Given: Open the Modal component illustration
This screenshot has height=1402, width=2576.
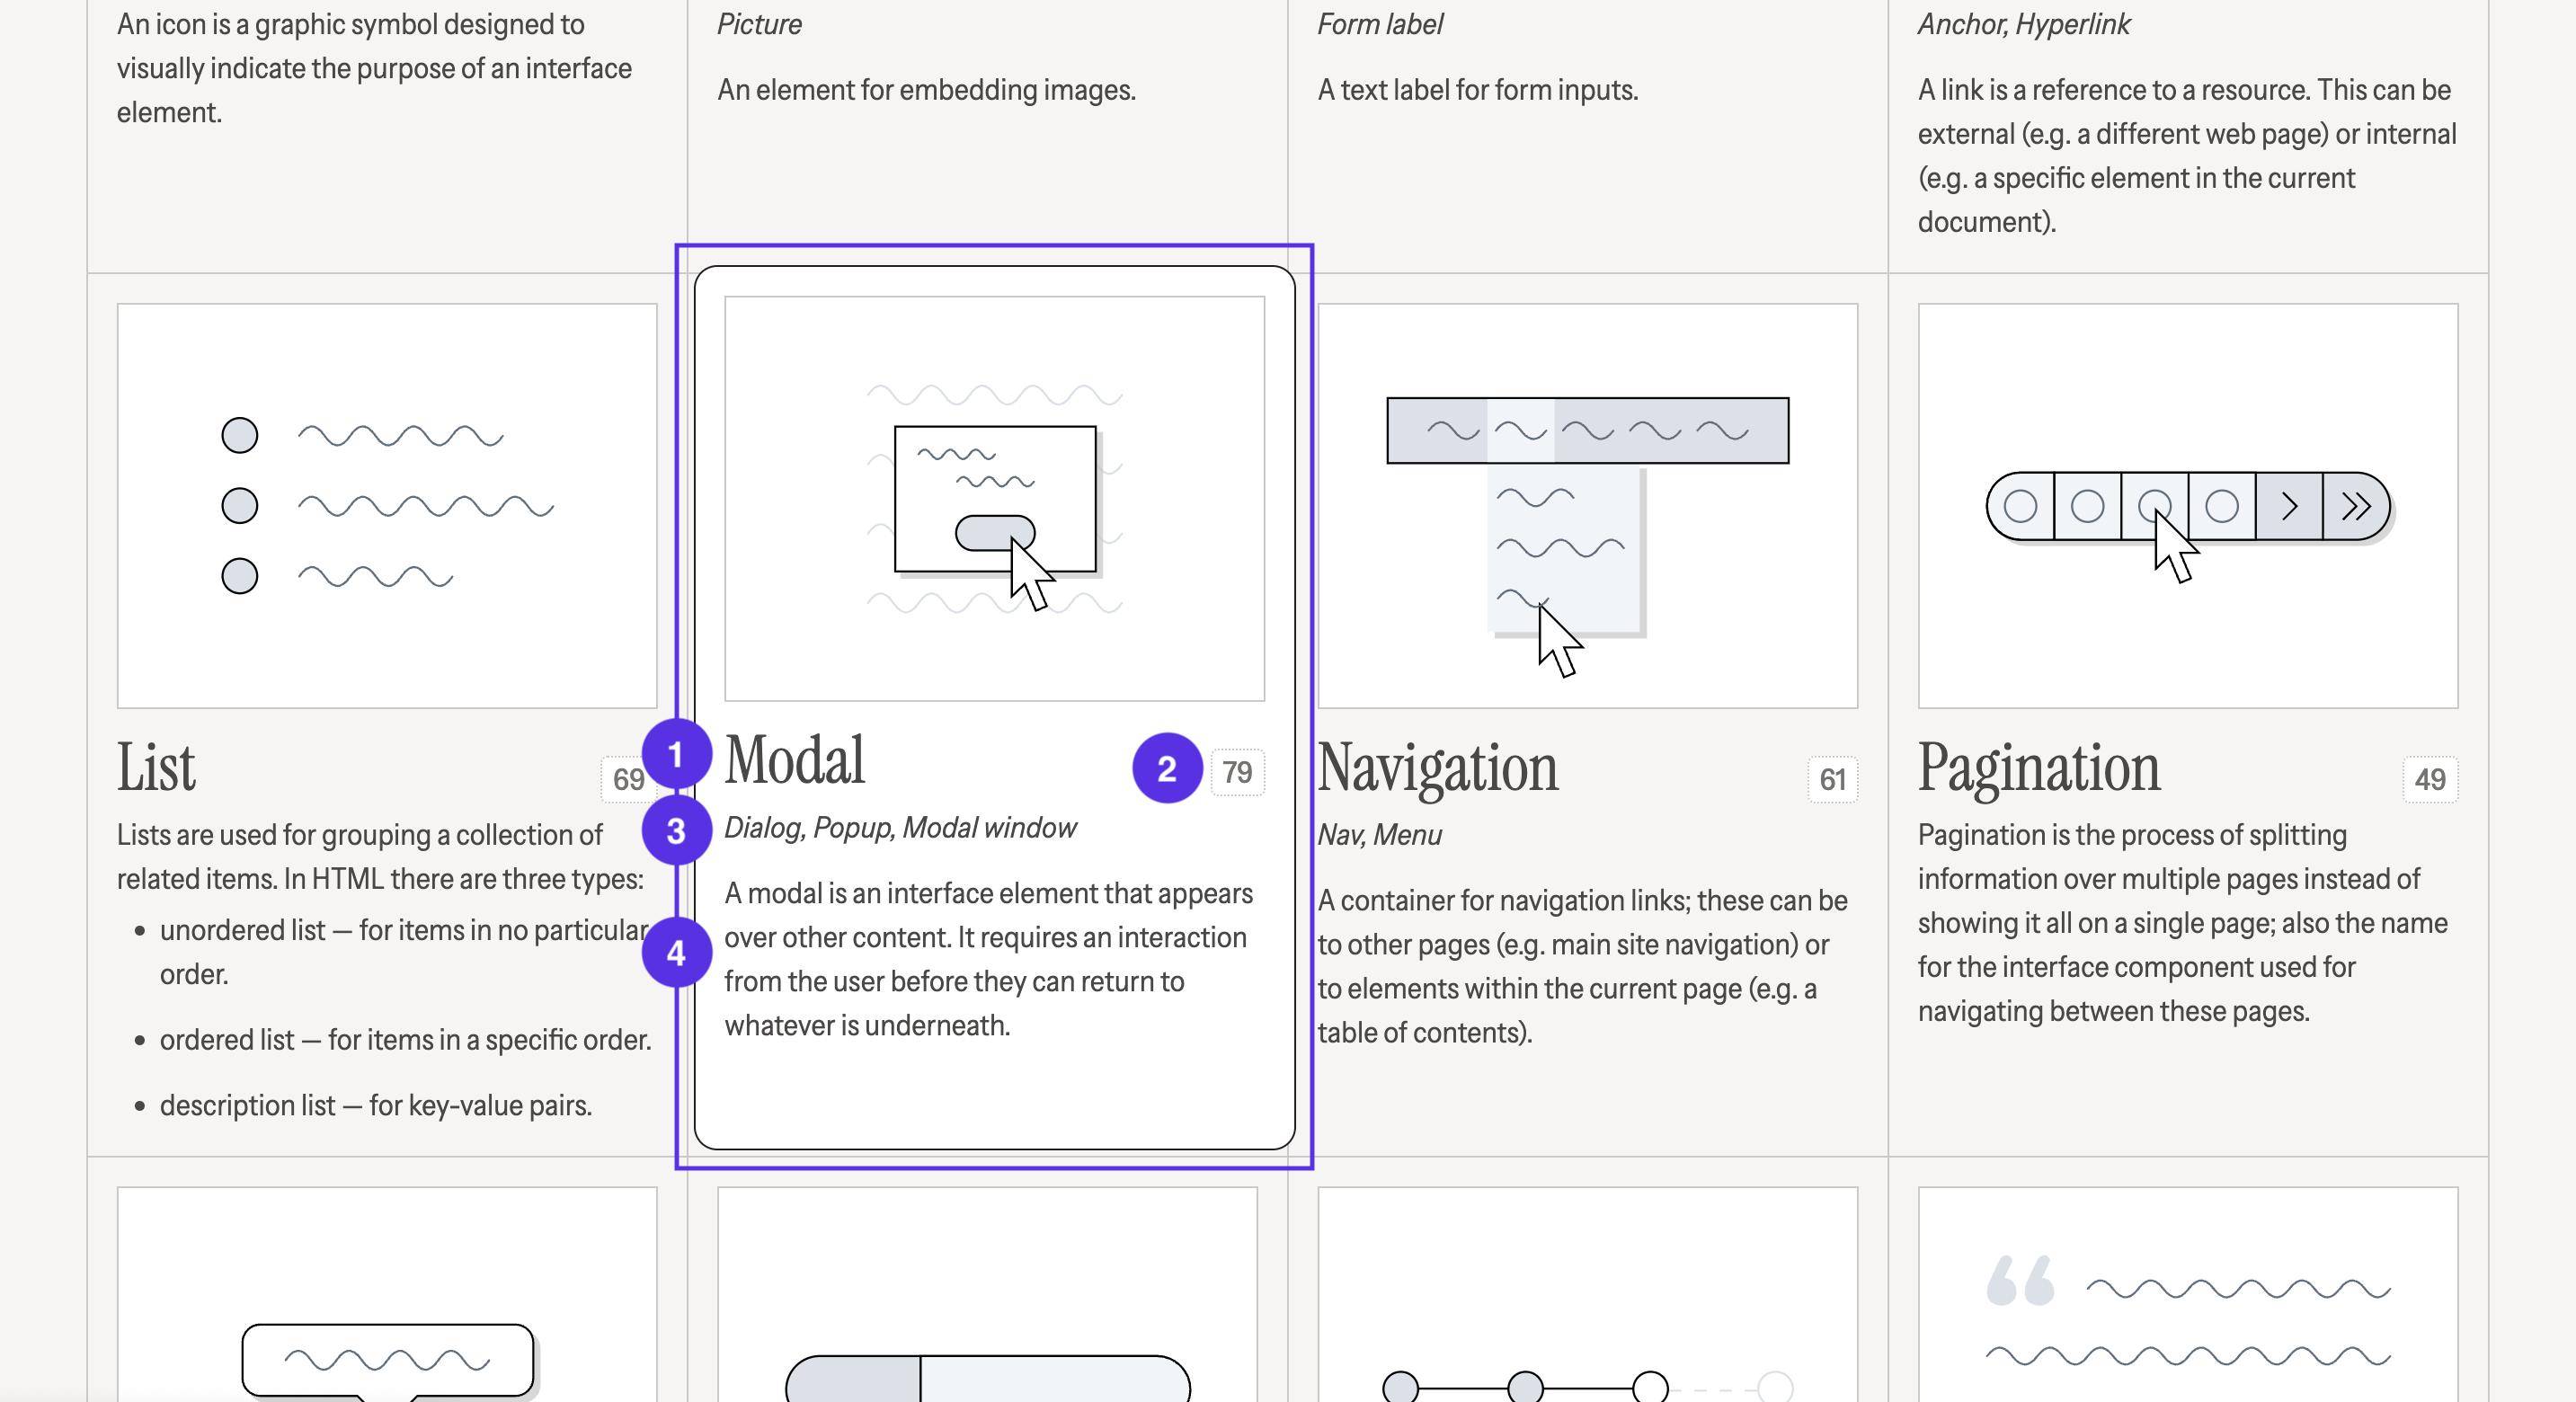Looking at the screenshot, I should 994,498.
